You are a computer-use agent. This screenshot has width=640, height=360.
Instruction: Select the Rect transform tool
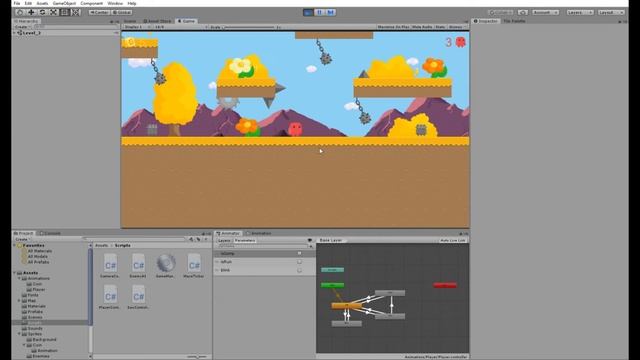64,12
